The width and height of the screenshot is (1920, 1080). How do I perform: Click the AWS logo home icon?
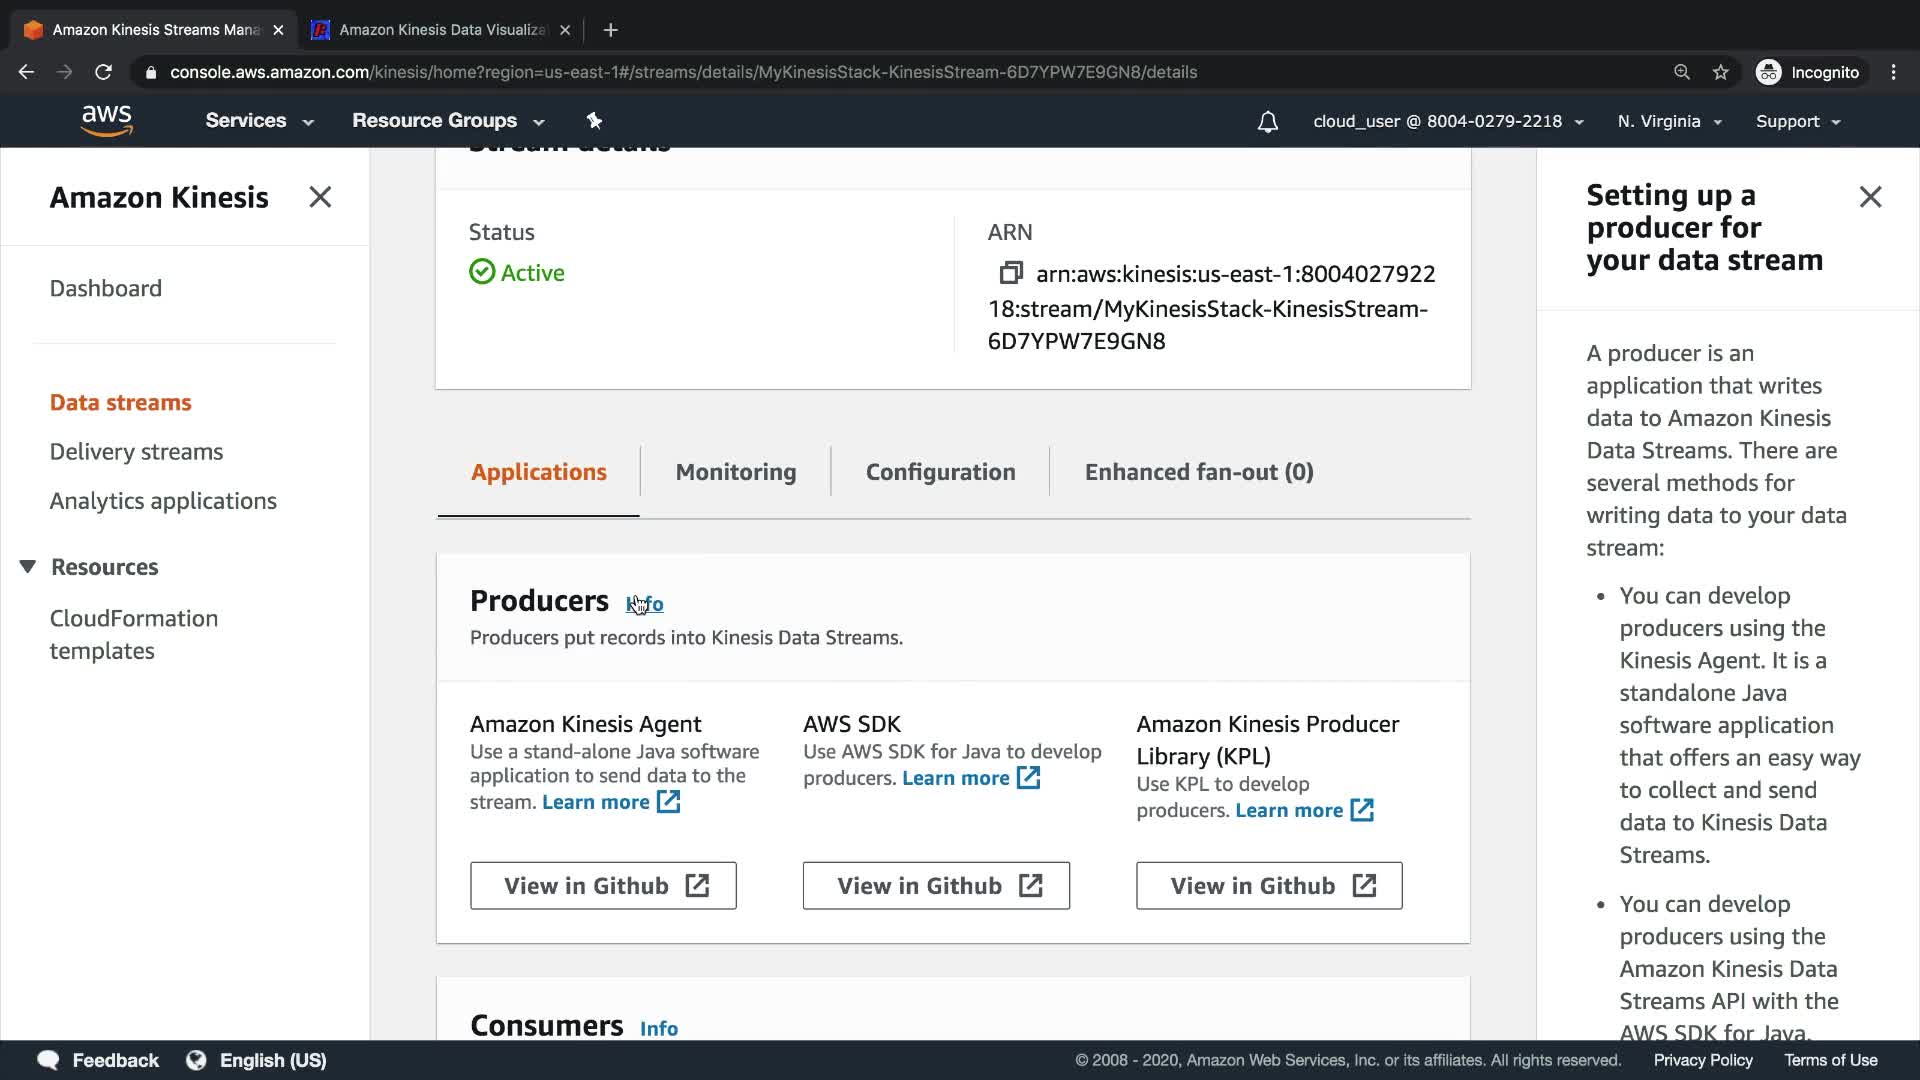pos(107,120)
